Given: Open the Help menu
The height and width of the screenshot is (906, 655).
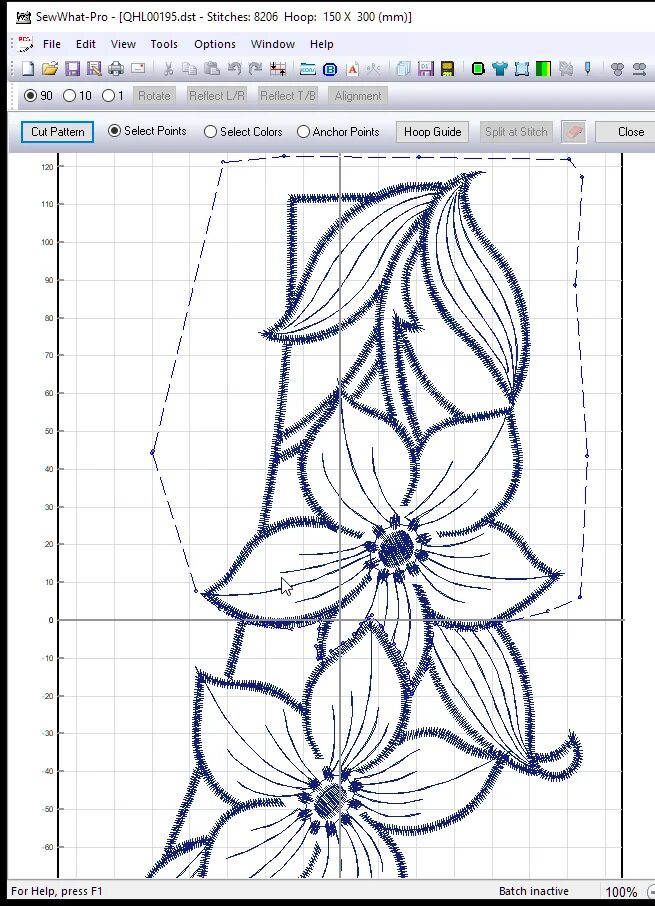Looking at the screenshot, I should (322, 44).
